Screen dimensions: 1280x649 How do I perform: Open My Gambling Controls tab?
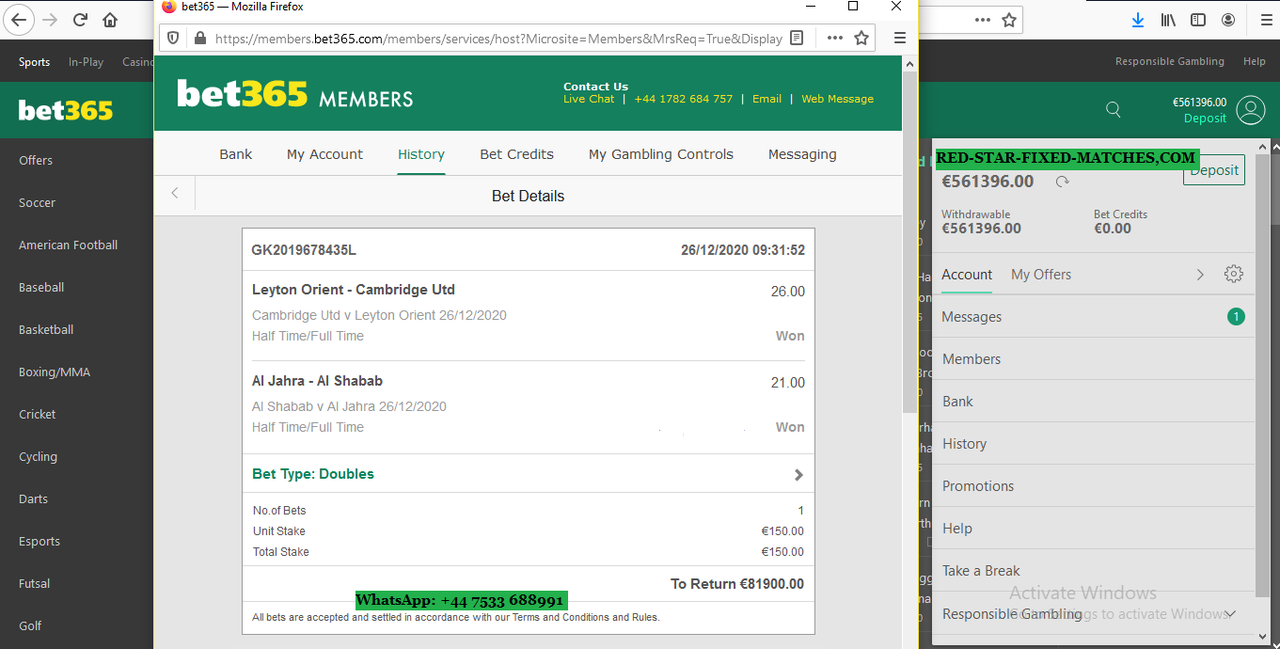[x=661, y=154]
